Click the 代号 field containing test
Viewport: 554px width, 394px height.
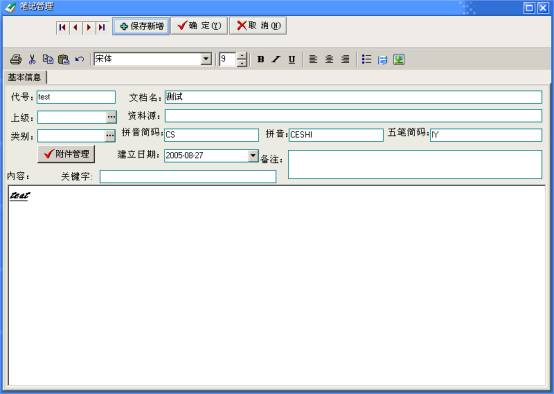click(76, 97)
